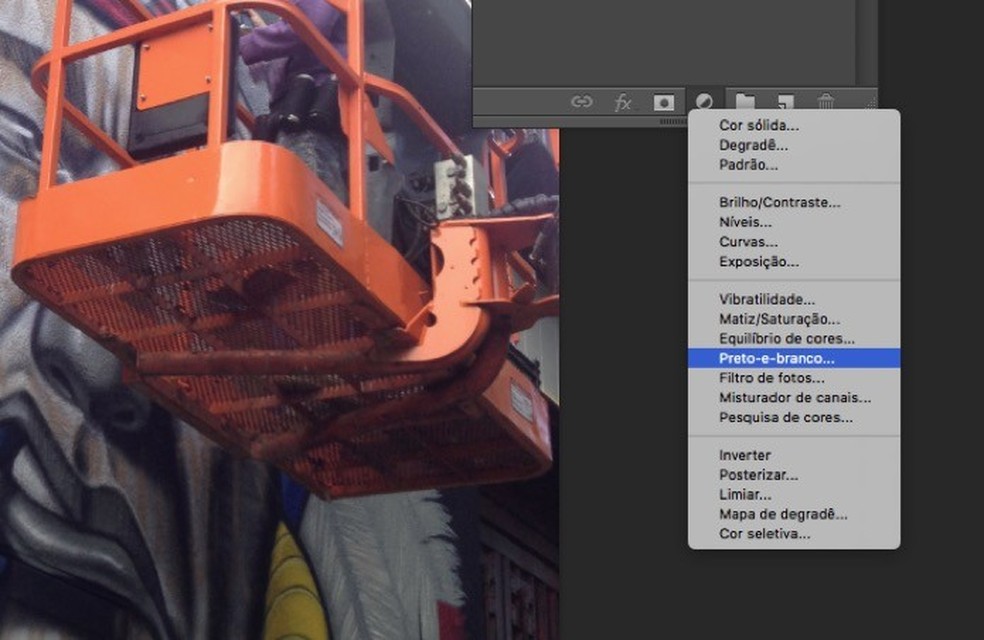984x640 pixels.
Task: Delete layer with trash icon
Action: (x=826, y=101)
